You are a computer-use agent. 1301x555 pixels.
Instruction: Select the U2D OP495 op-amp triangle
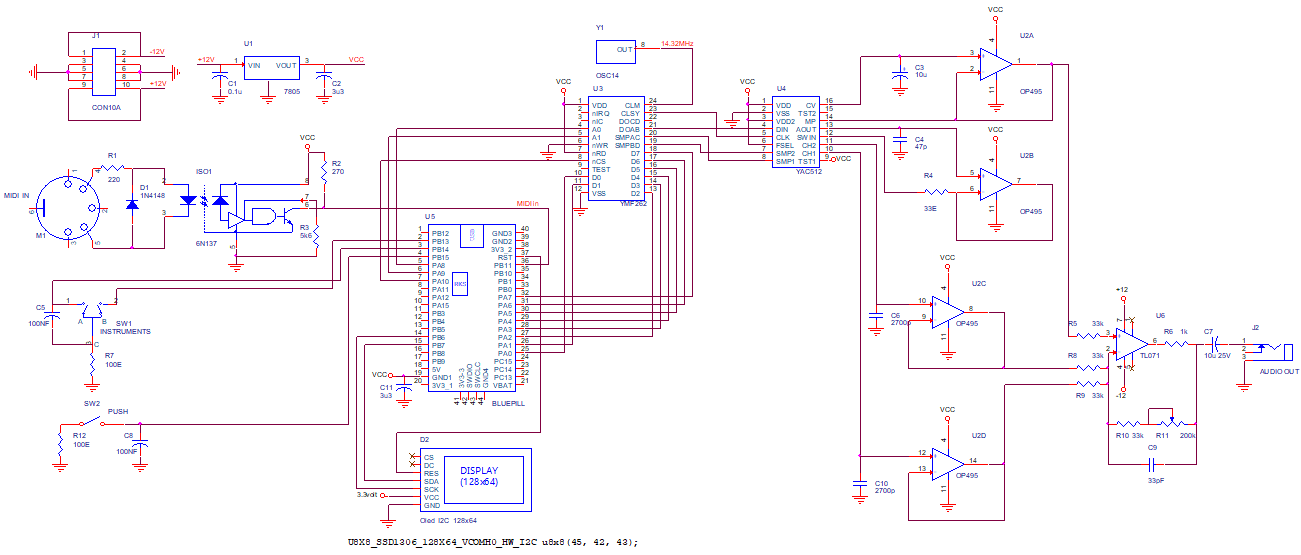pos(946,463)
